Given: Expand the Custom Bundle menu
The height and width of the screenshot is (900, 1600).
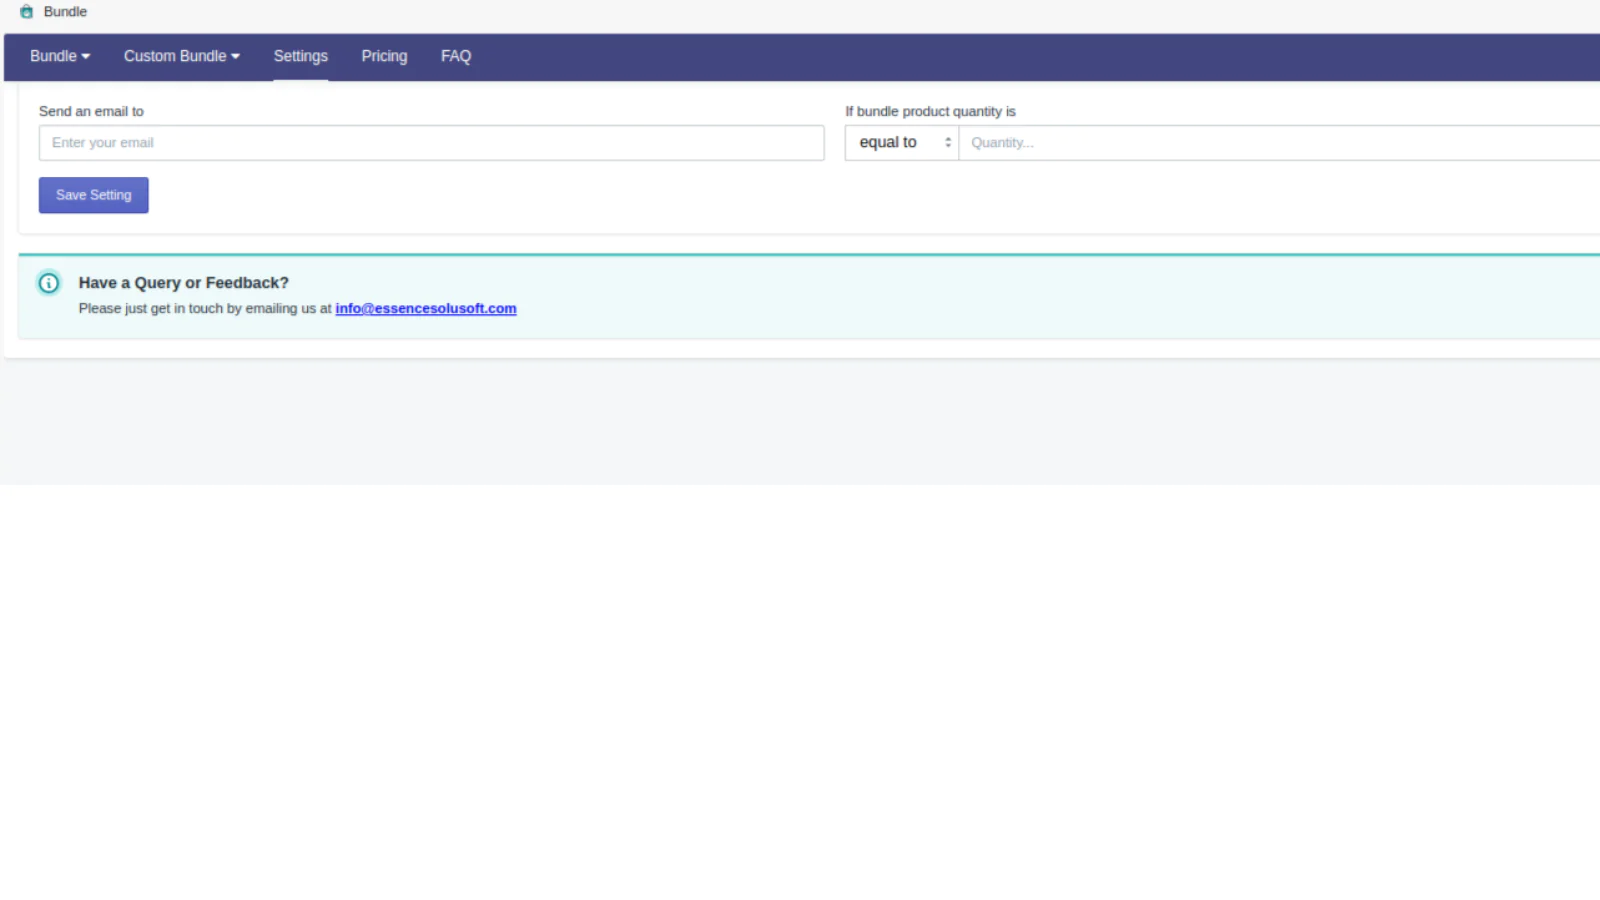Looking at the screenshot, I should click(182, 56).
